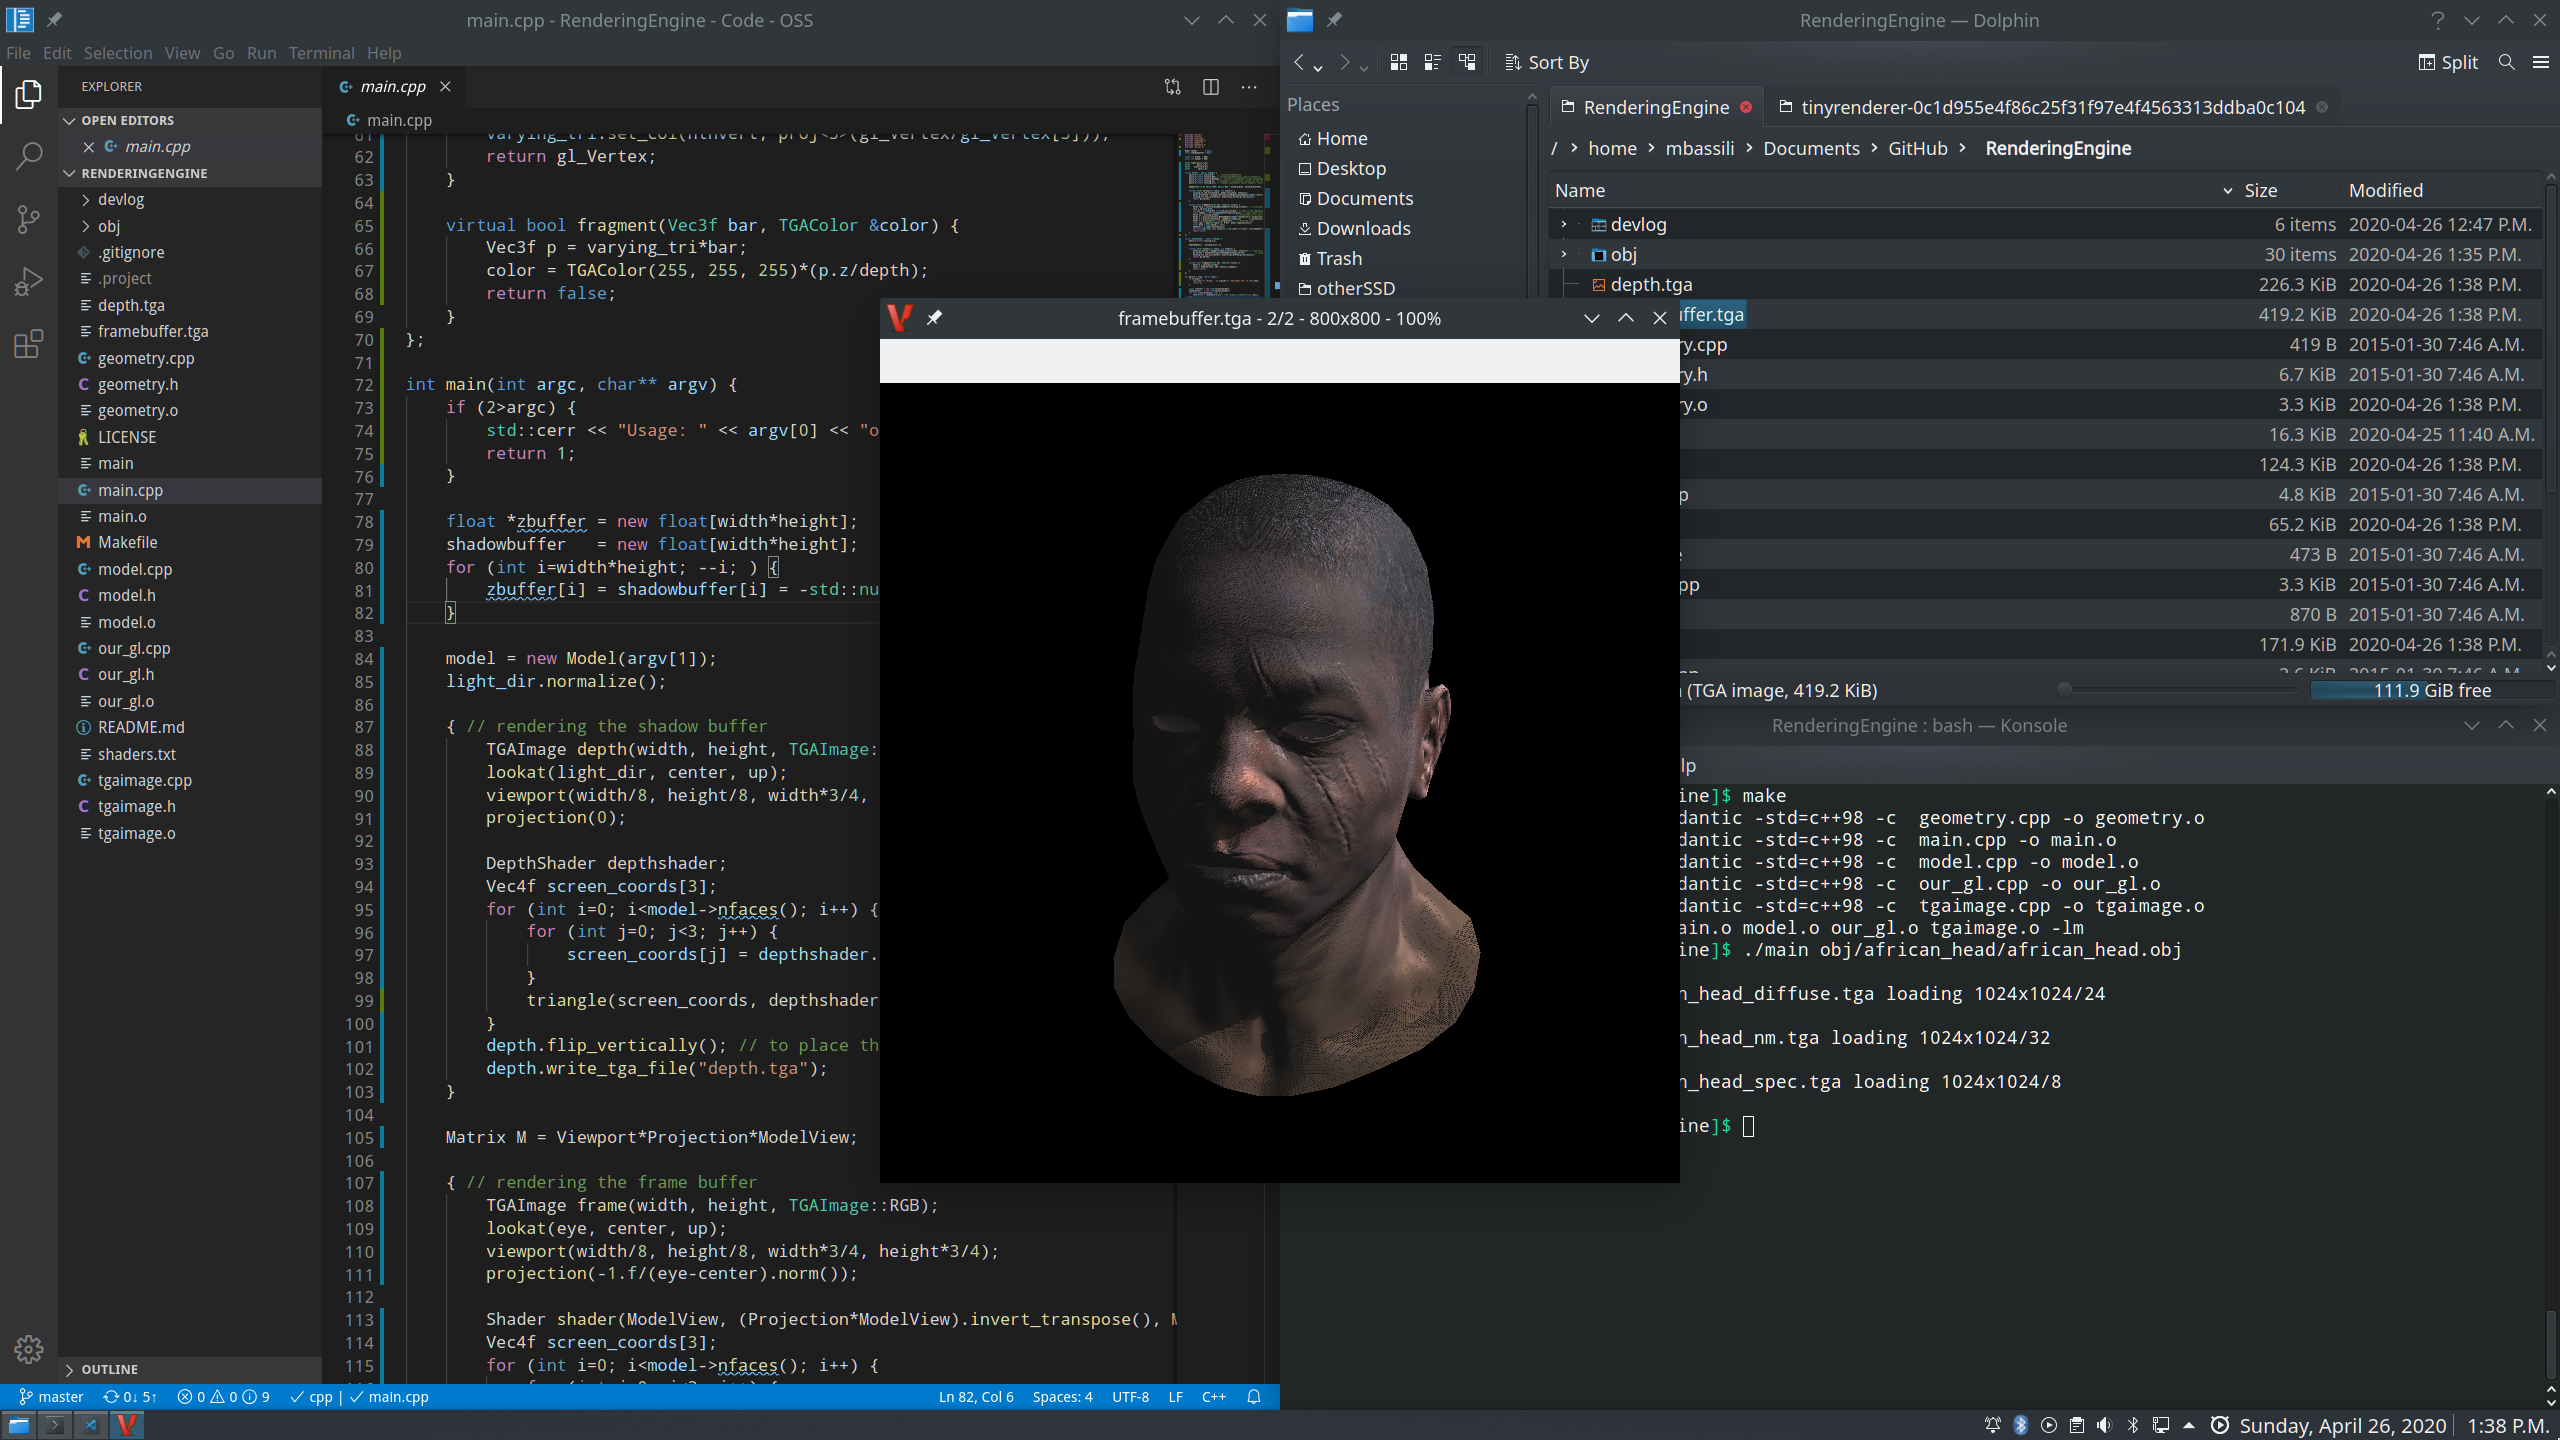Open the Run menu in Code
Viewport: 2560px width, 1440px height.
(261, 53)
